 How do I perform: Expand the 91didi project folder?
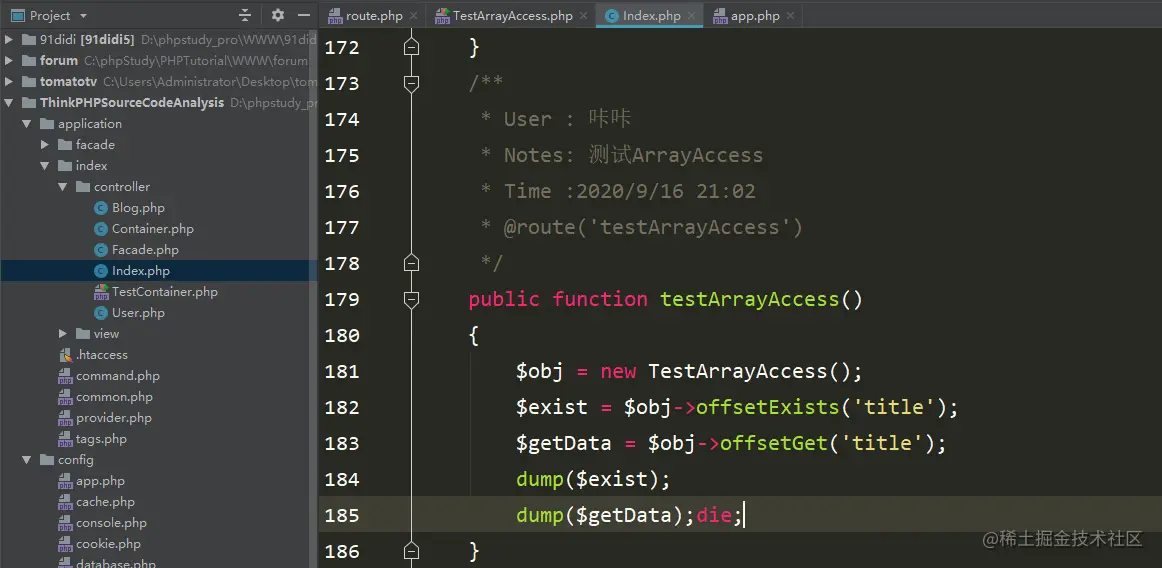9,39
